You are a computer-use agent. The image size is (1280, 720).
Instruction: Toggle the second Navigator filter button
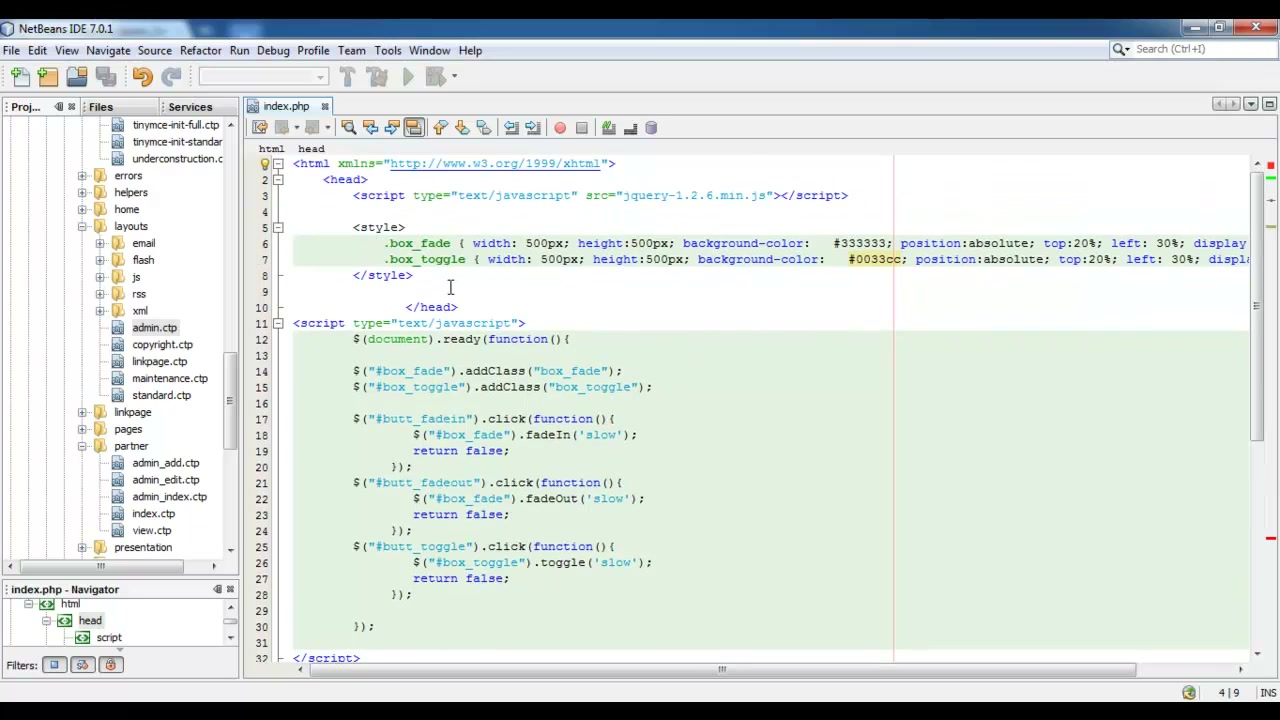click(x=82, y=665)
